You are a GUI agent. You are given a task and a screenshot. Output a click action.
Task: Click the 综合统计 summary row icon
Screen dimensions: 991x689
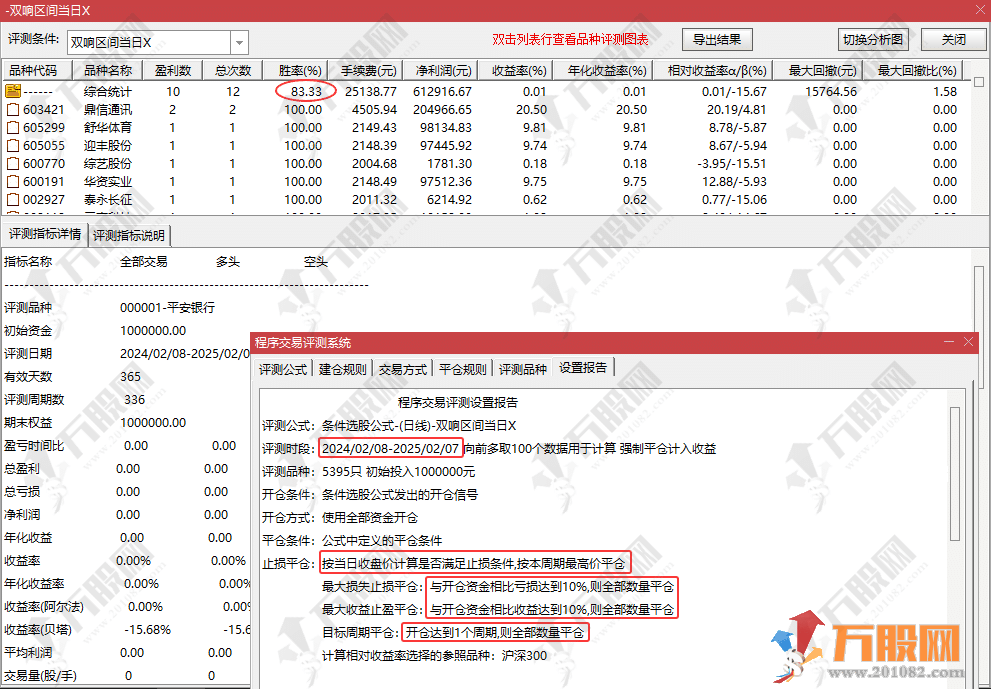[13, 91]
